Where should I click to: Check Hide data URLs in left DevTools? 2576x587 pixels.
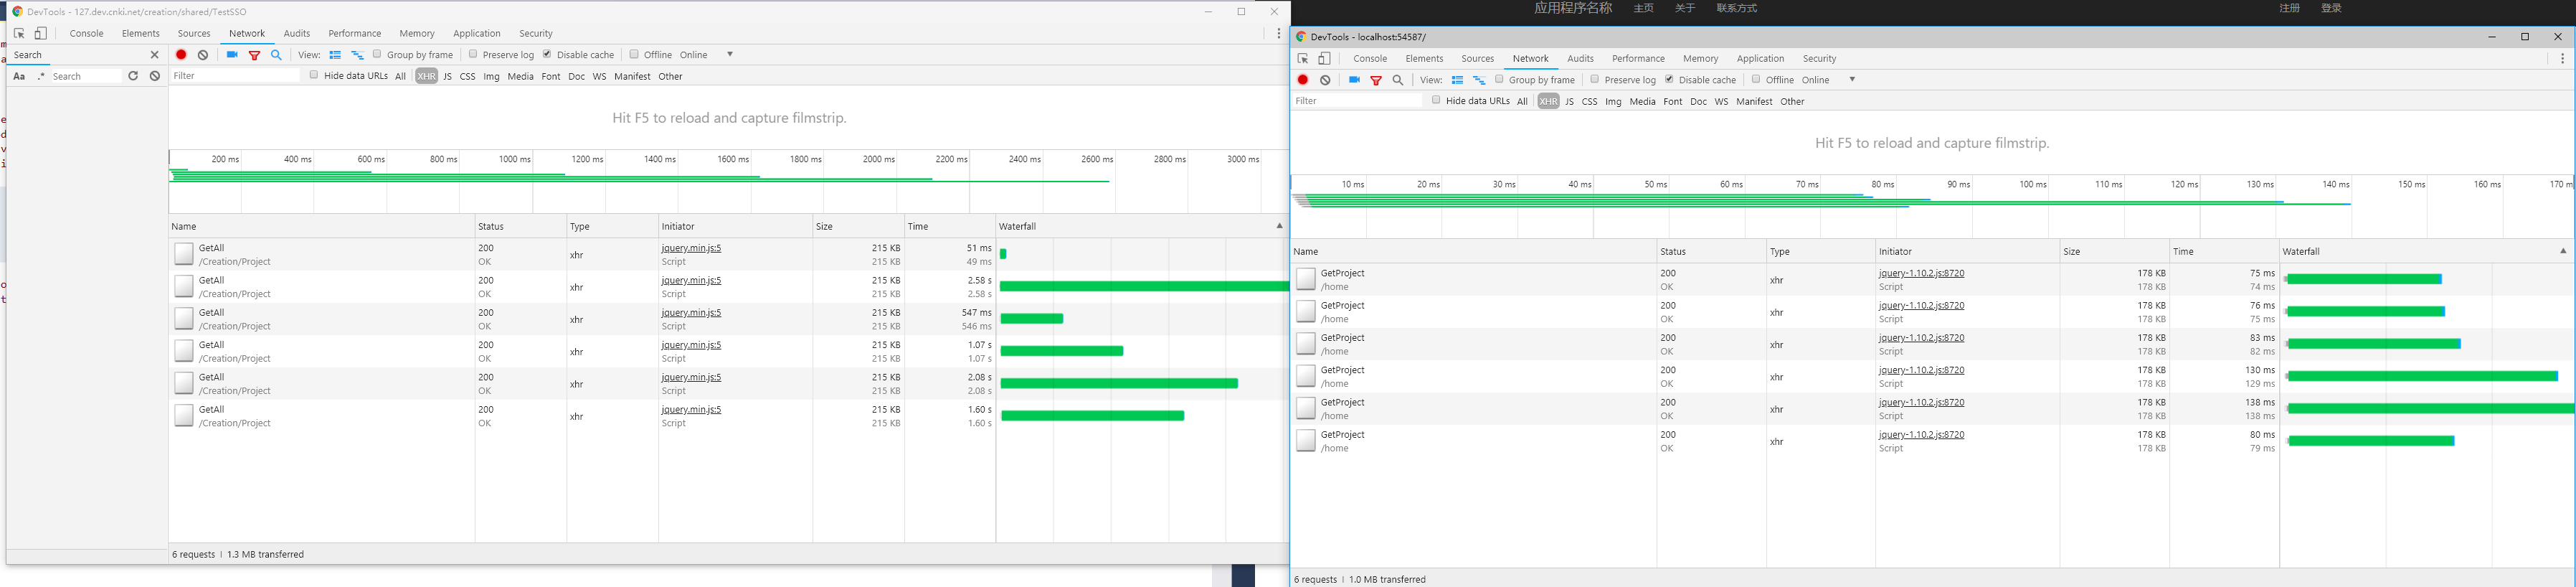314,75
